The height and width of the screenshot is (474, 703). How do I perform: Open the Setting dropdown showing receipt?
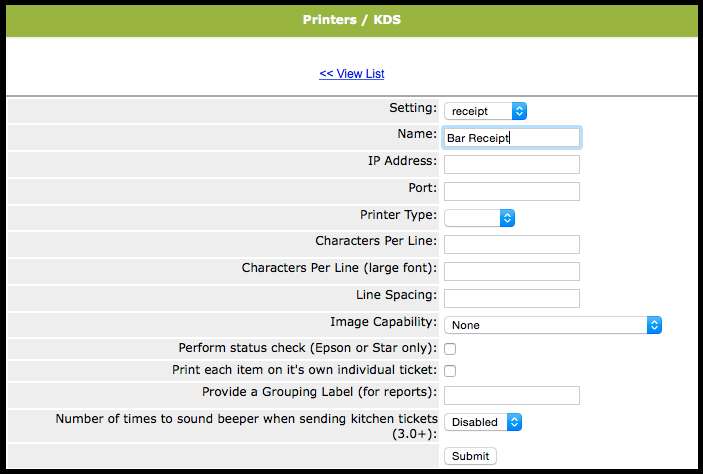tap(485, 111)
